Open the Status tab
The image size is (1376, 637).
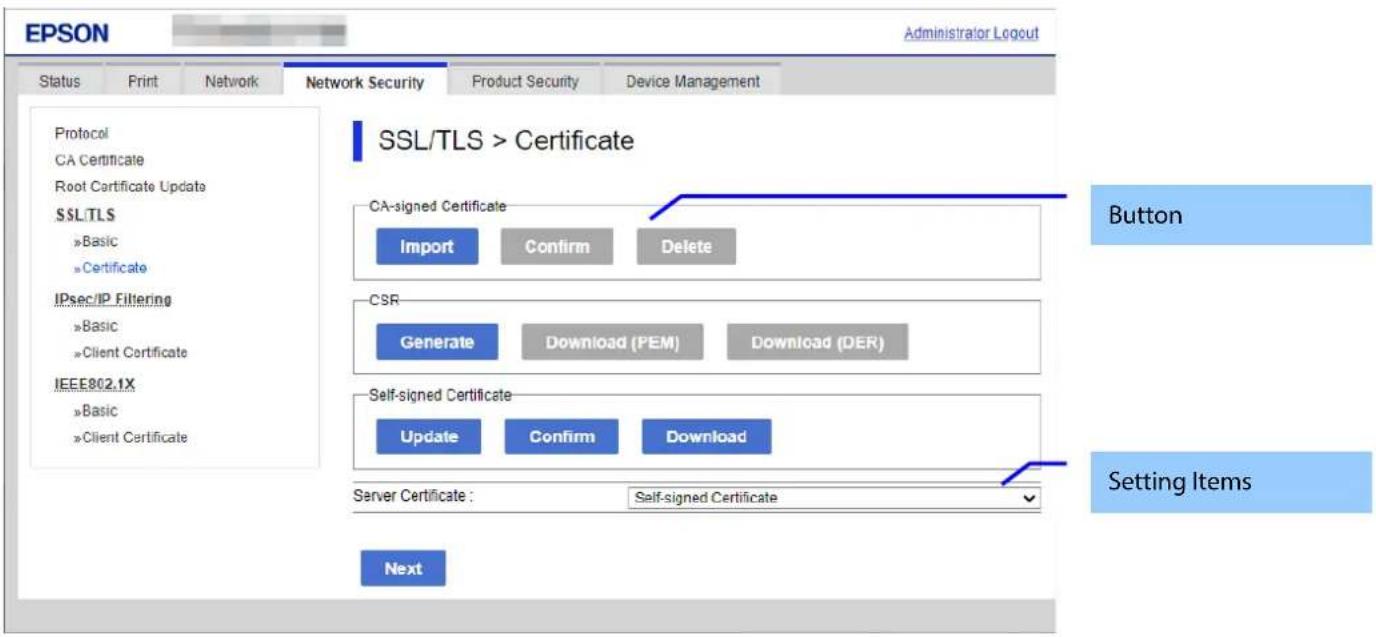point(59,82)
